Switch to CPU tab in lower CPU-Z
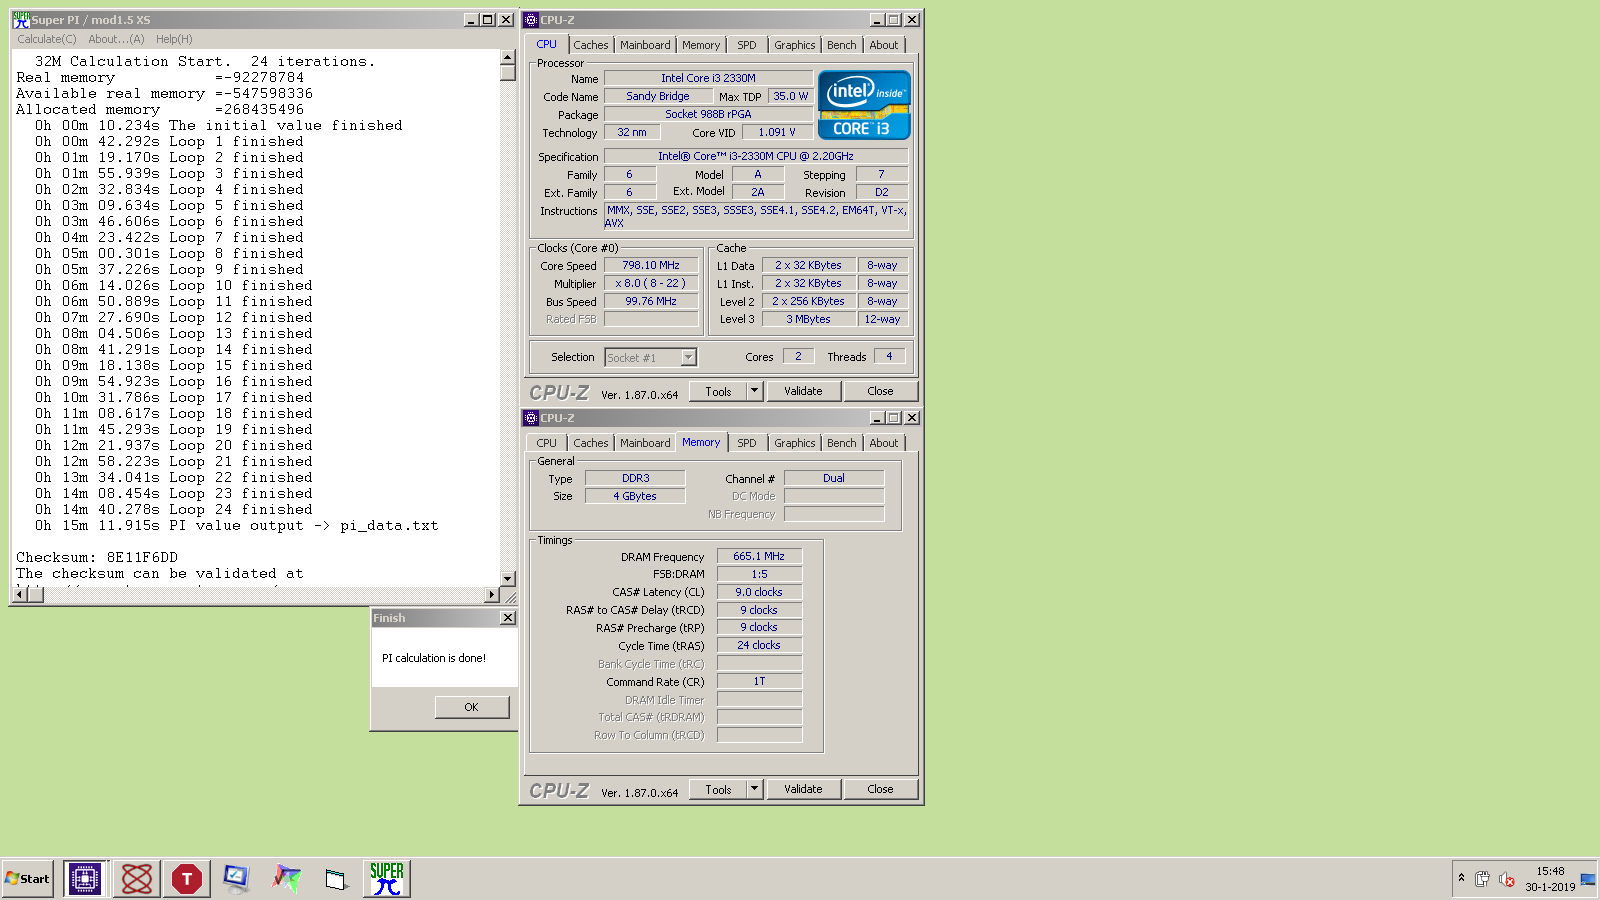This screenshot has width=1600, height=900. [546, 443]
